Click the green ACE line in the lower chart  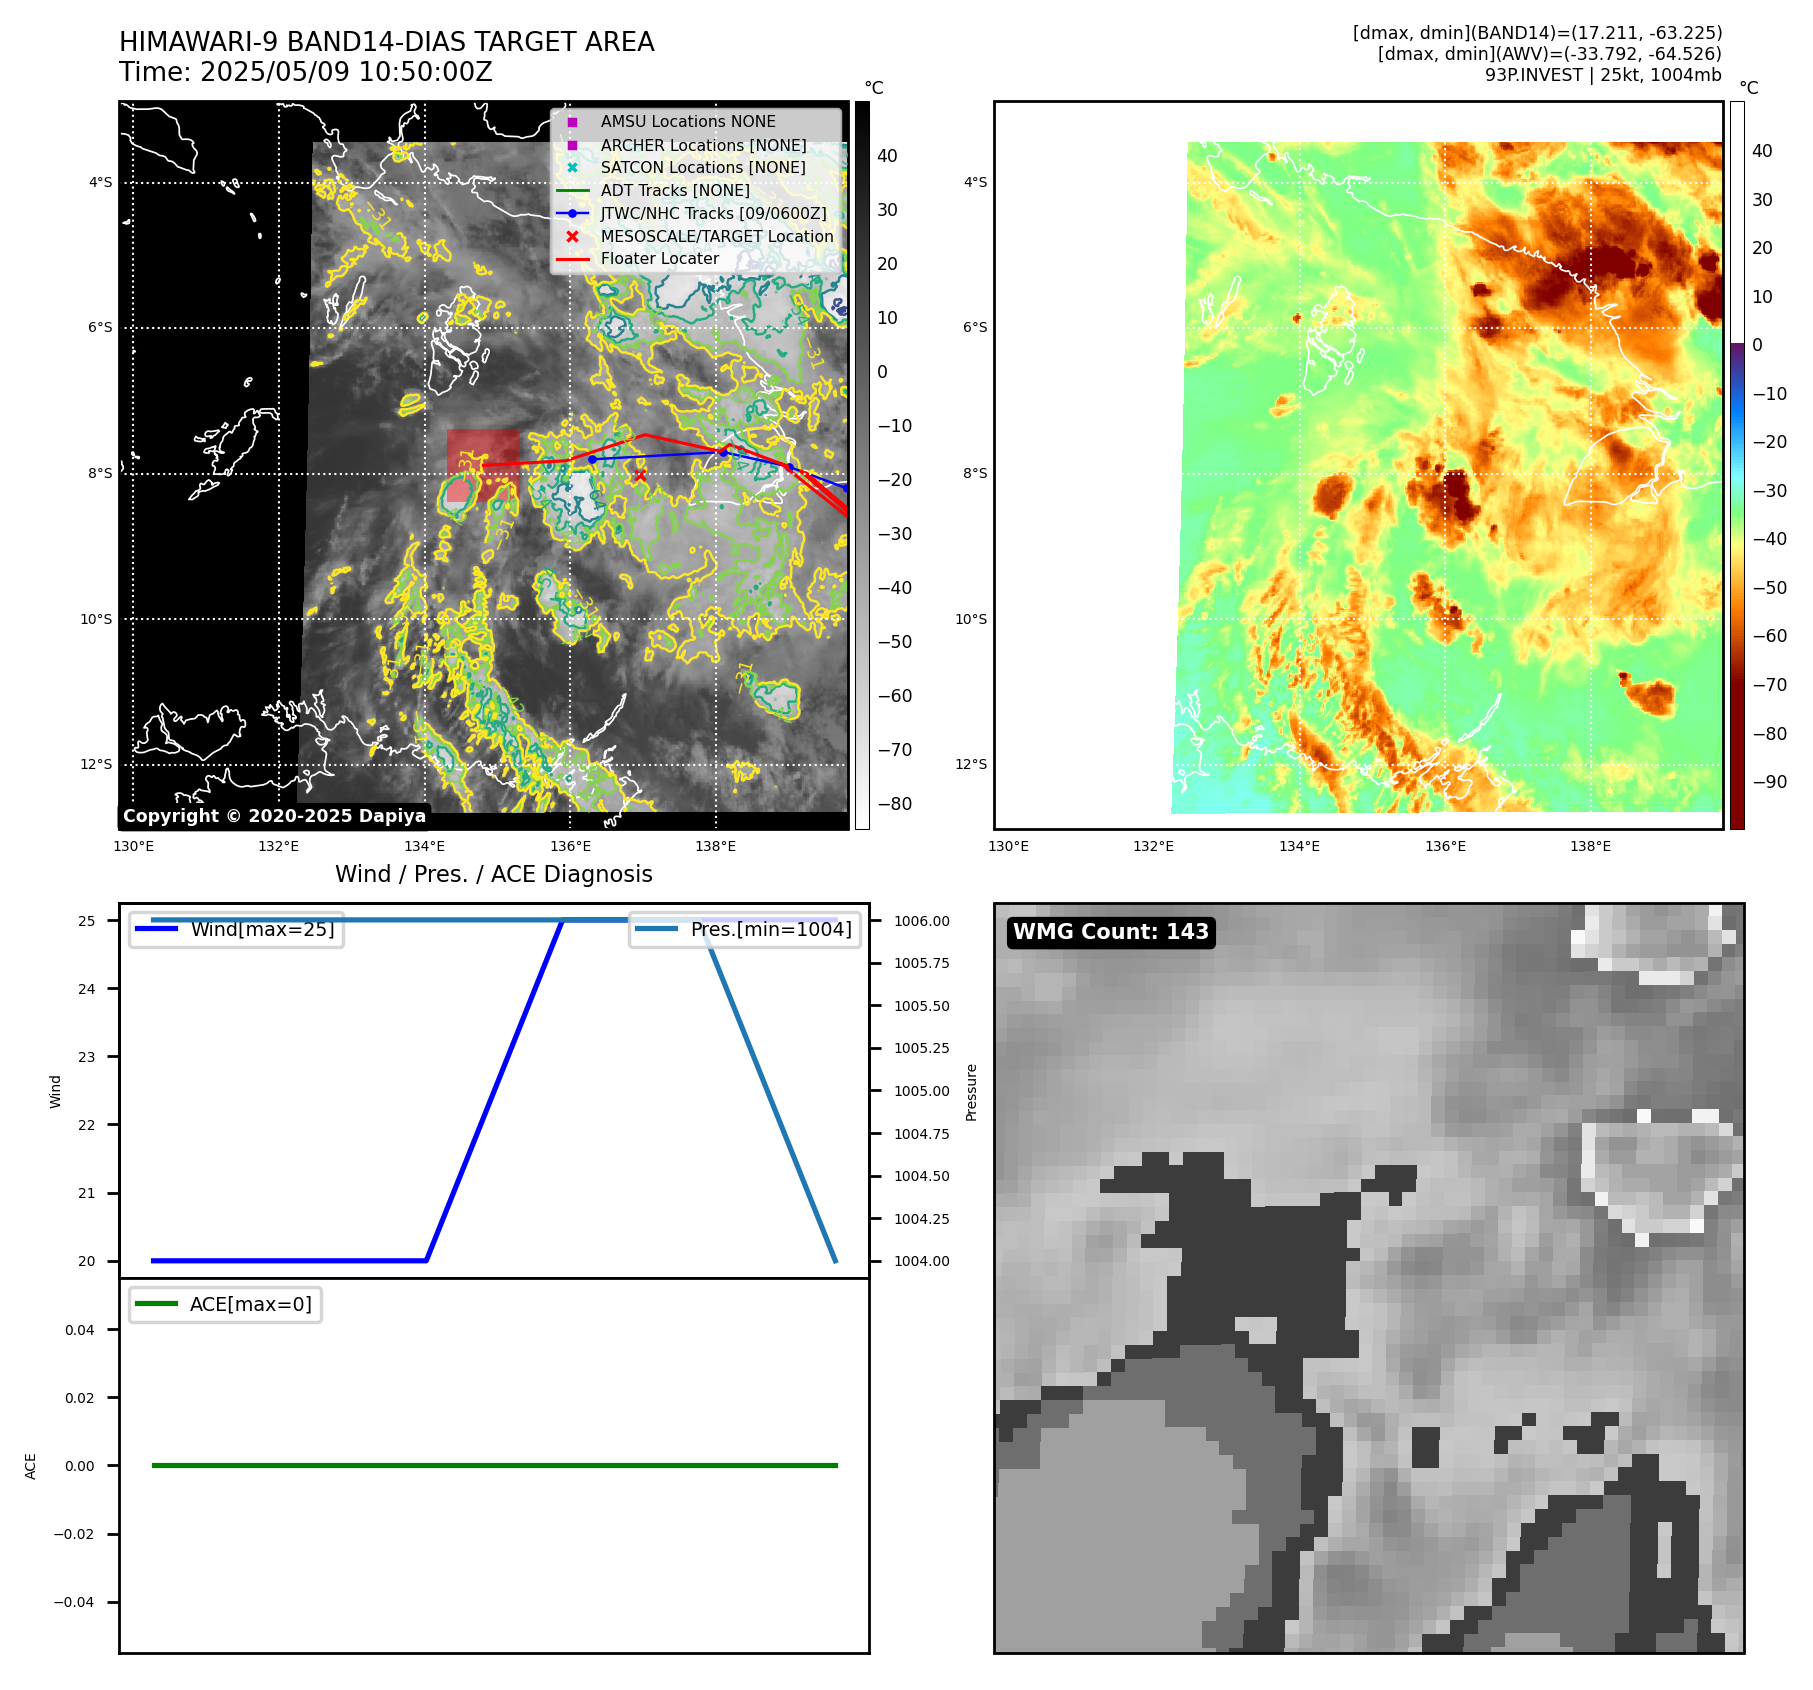click(494, 1465)
